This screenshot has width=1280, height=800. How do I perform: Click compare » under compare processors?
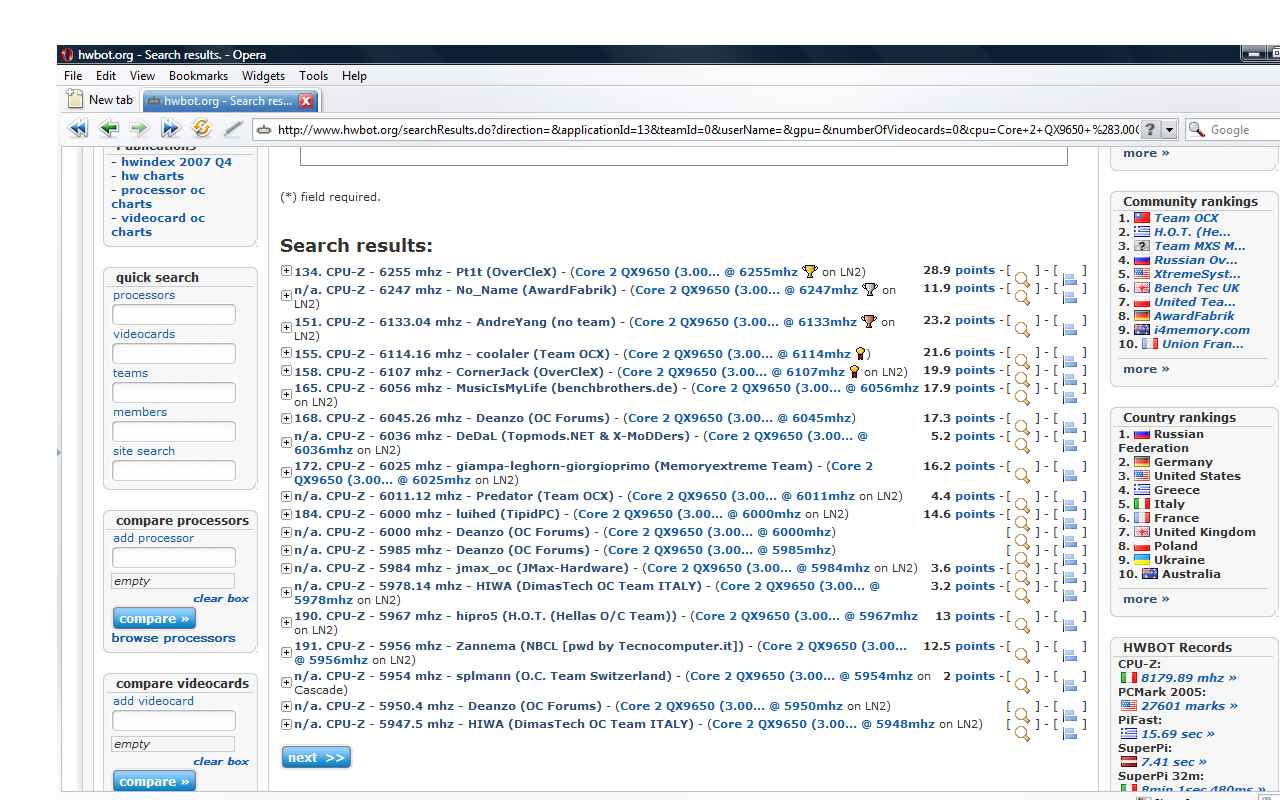[154, 619]
